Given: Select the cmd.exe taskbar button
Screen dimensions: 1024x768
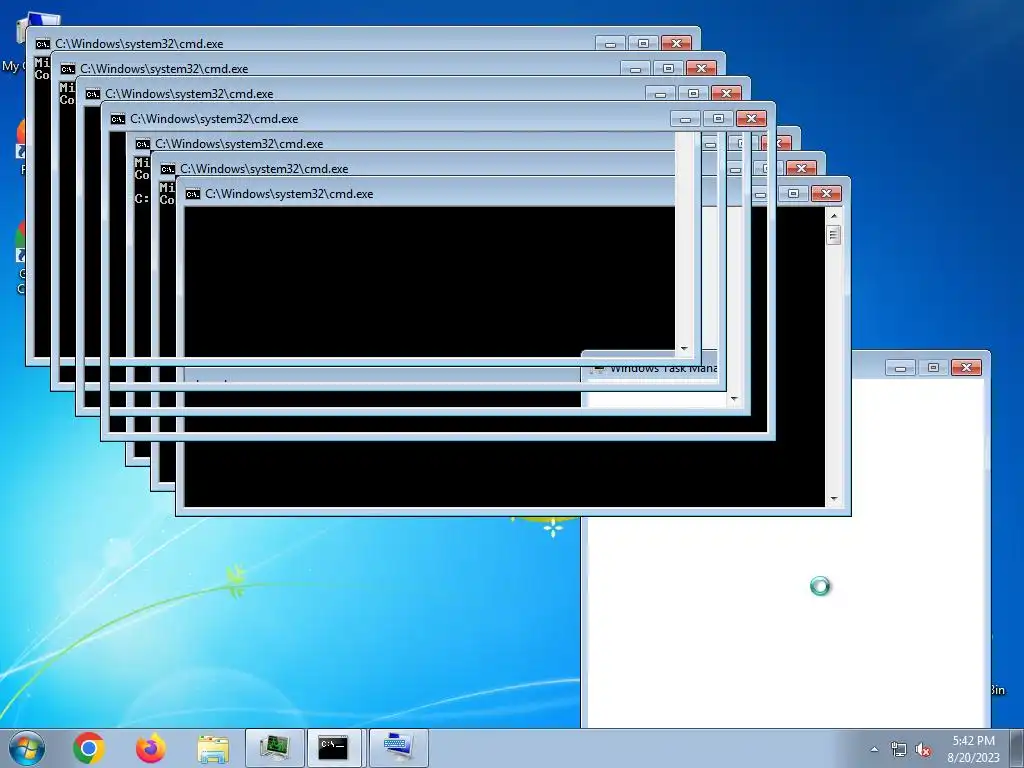Looking at the screenshot, I should coord(334,748).
